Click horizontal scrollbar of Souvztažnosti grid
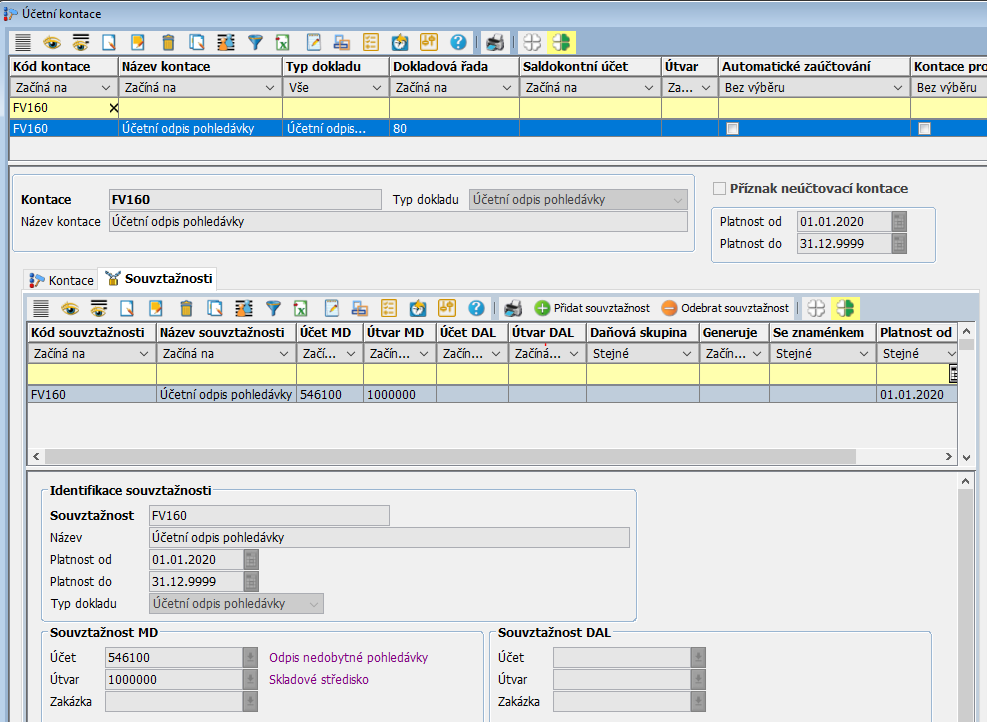 click(450, 456)
